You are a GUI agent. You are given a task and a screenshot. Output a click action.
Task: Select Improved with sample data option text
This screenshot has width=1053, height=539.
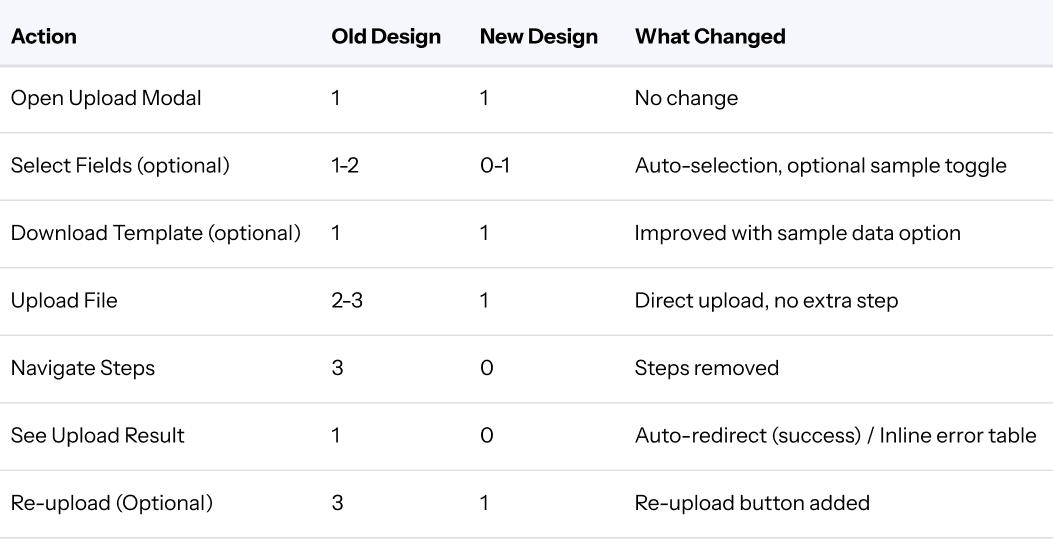click(798, 233)
